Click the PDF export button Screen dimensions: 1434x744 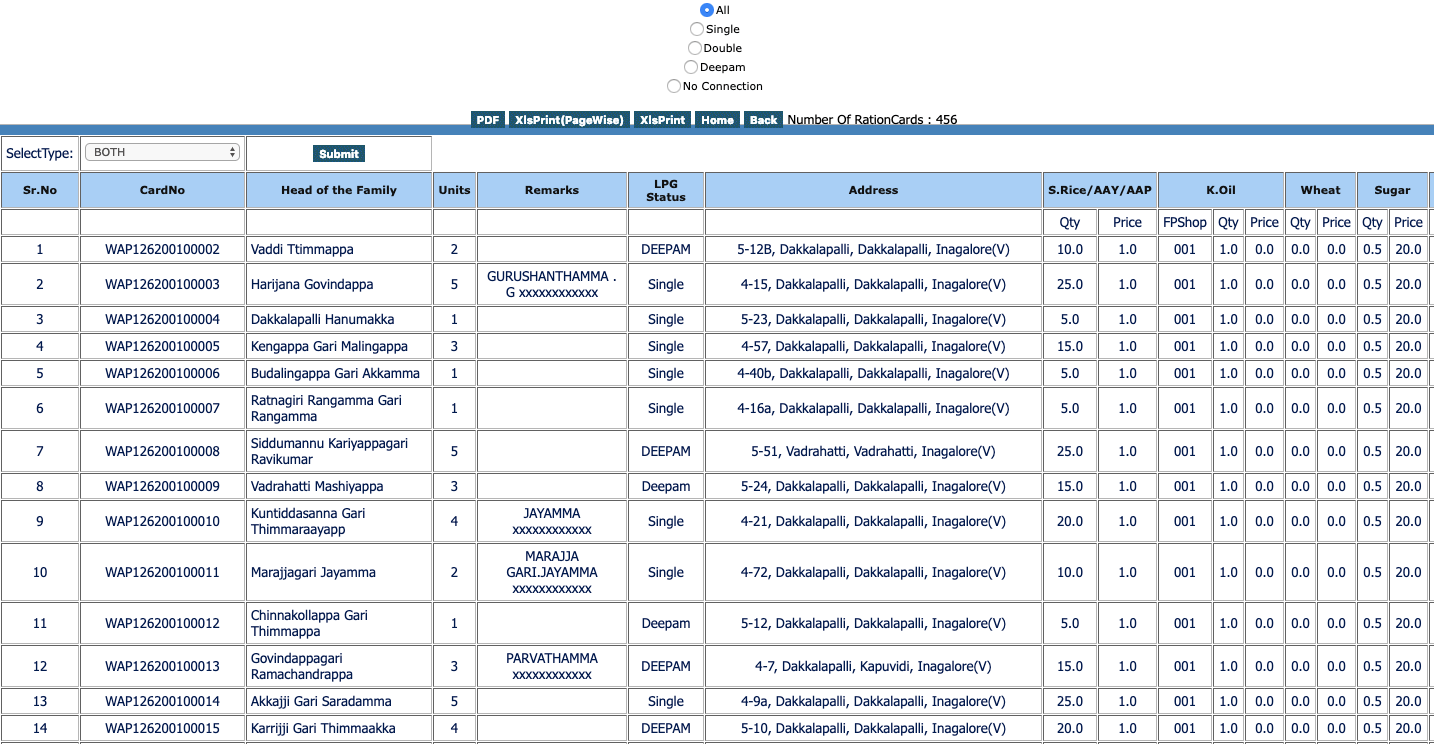pos(488,120)
